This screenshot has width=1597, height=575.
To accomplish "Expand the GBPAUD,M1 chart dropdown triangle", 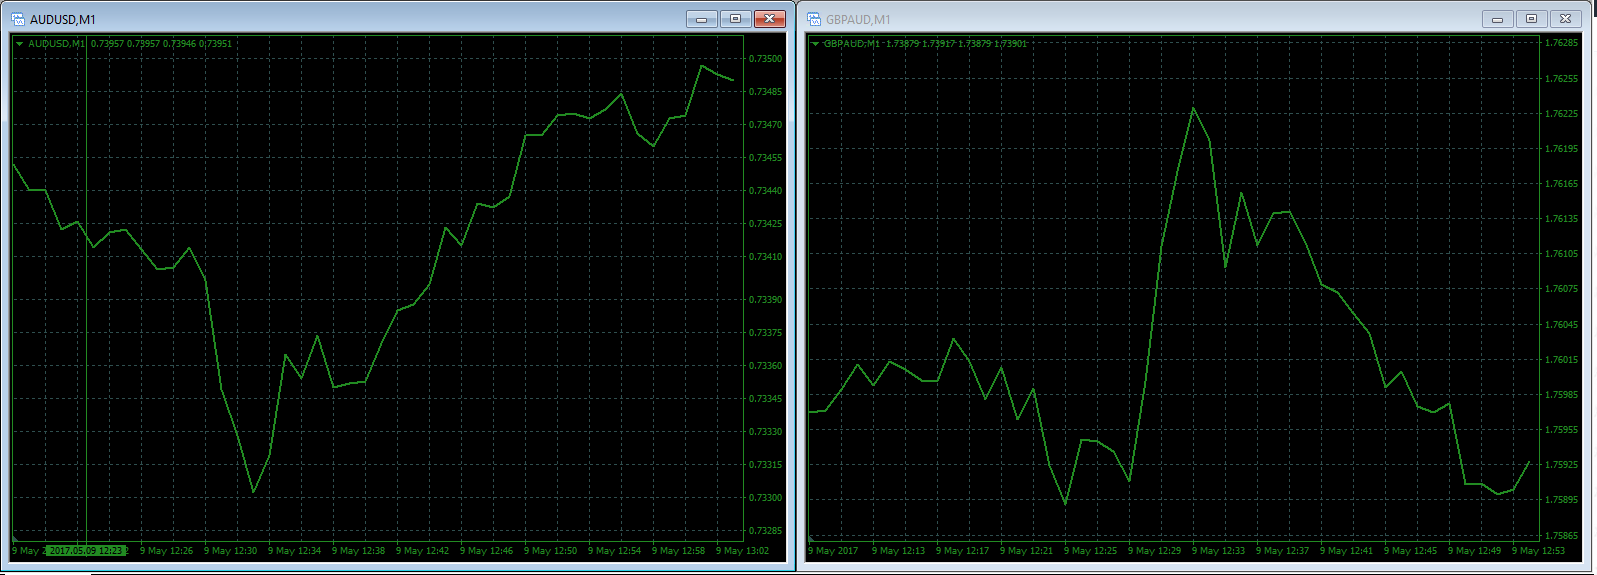I will (816, 44).
